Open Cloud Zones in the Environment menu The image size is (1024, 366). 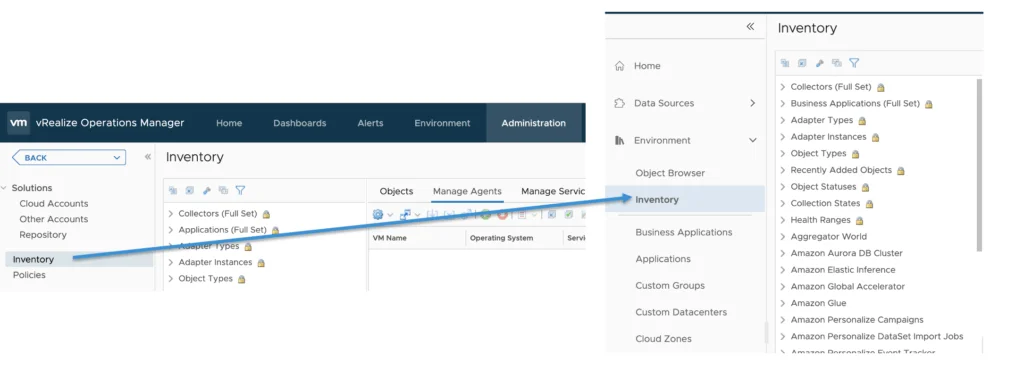[664, 339]
